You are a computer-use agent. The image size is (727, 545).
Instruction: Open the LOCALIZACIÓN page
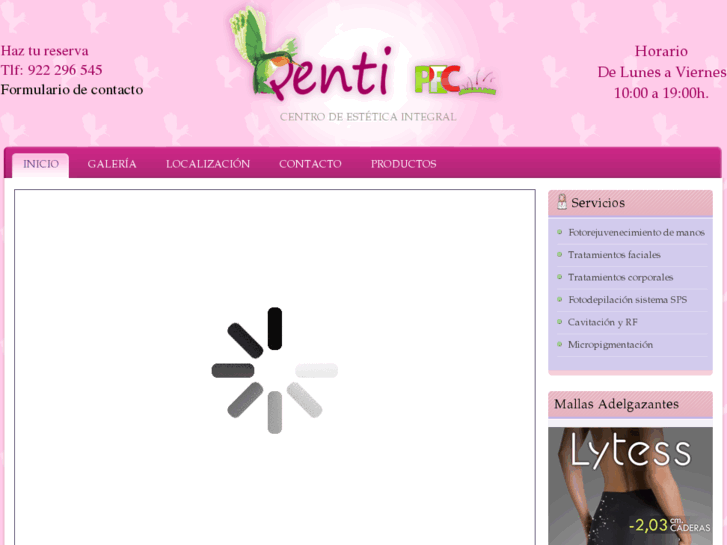pyautogui.click(x=208, y=164)
